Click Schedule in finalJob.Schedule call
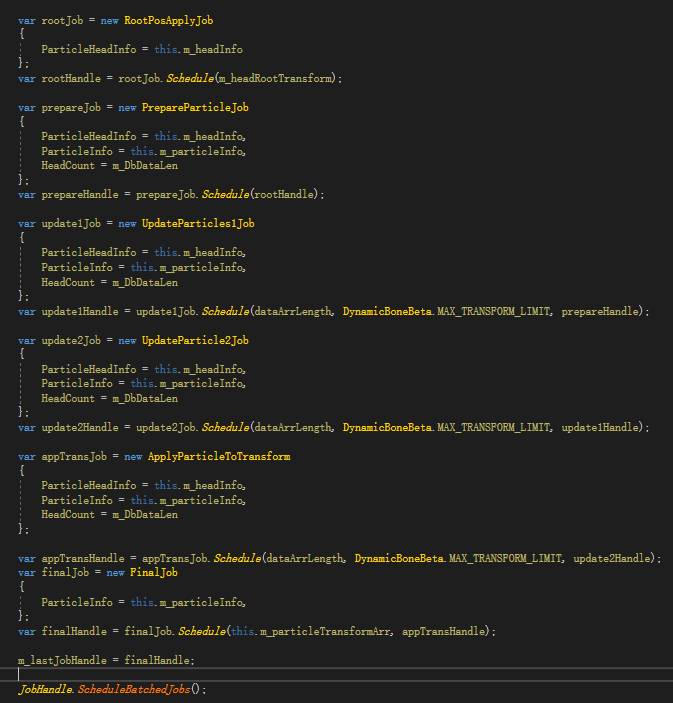This screenshot has height=703, width=673. (202, 631)
